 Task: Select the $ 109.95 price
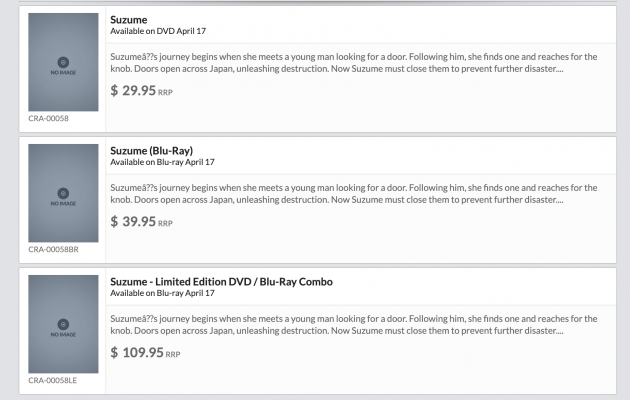(x=136, y=352)
